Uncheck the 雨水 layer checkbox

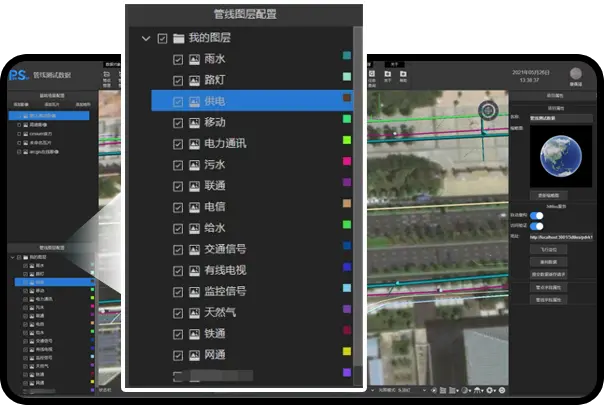pyautogui.click(x=178, y=60)
